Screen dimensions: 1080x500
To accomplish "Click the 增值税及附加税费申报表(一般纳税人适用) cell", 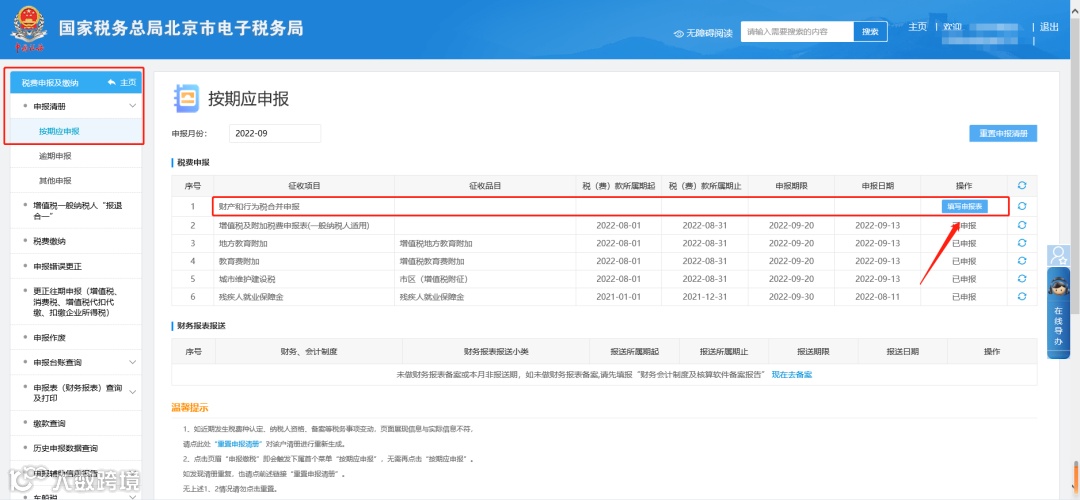I will pyautogui.click(x=304, y=225).
